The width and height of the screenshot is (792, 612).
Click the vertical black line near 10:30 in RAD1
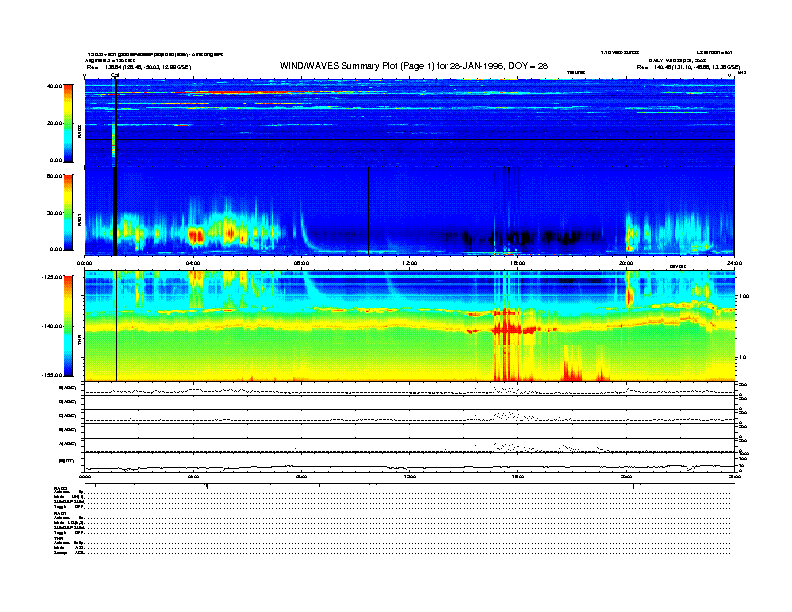(369, 211)
